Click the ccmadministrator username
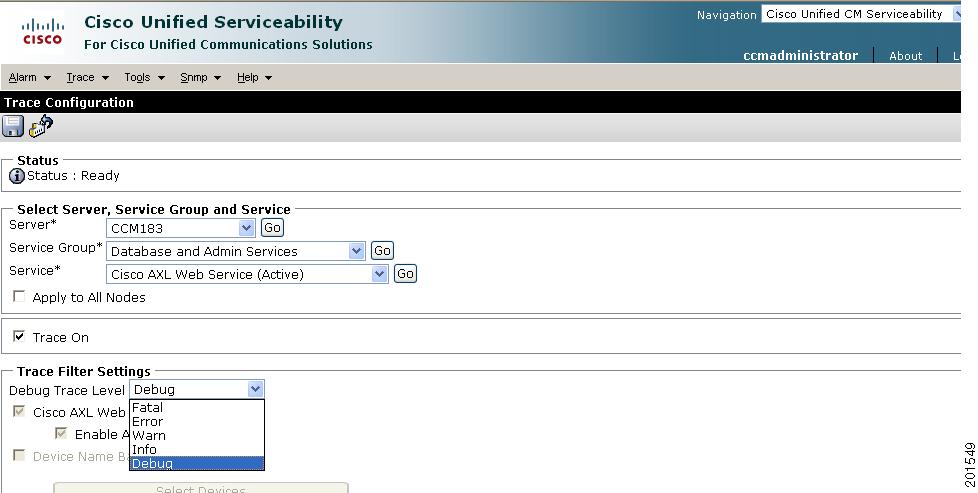Image resolution: width=978 pixels, height=493 pixels. [800, 56]
